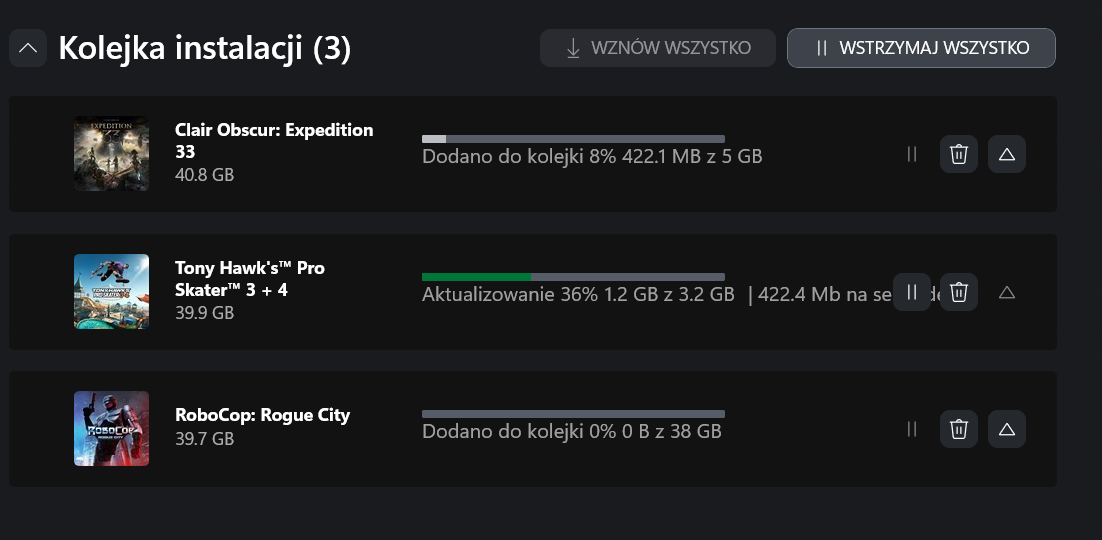Screen dimensions: 1102x540
Task: Open Clair Obscur: Expedition 33 cover thumbnail
Action: coord(111,153)
